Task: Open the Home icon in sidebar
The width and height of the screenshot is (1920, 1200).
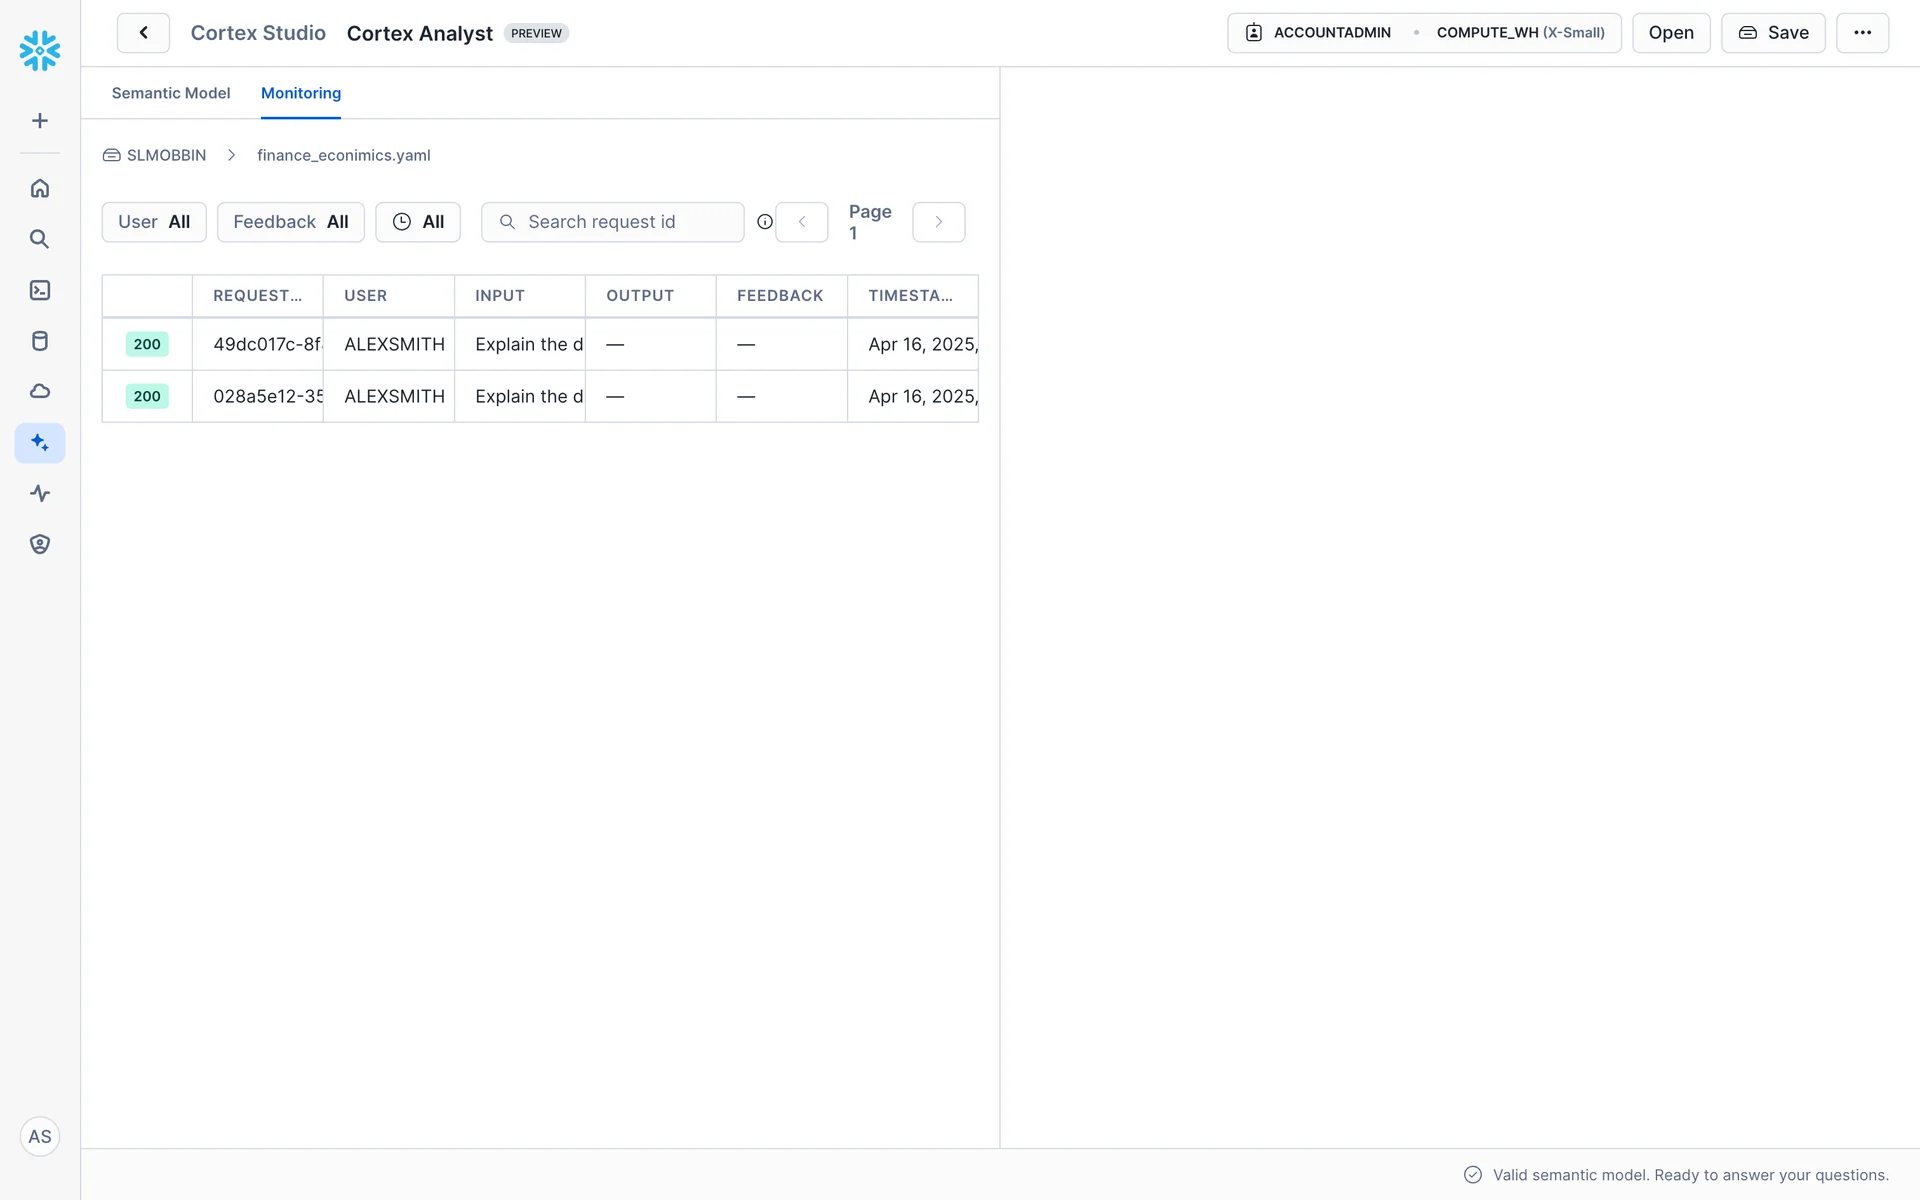Action: pyautogui.click(x=40, y=188)
